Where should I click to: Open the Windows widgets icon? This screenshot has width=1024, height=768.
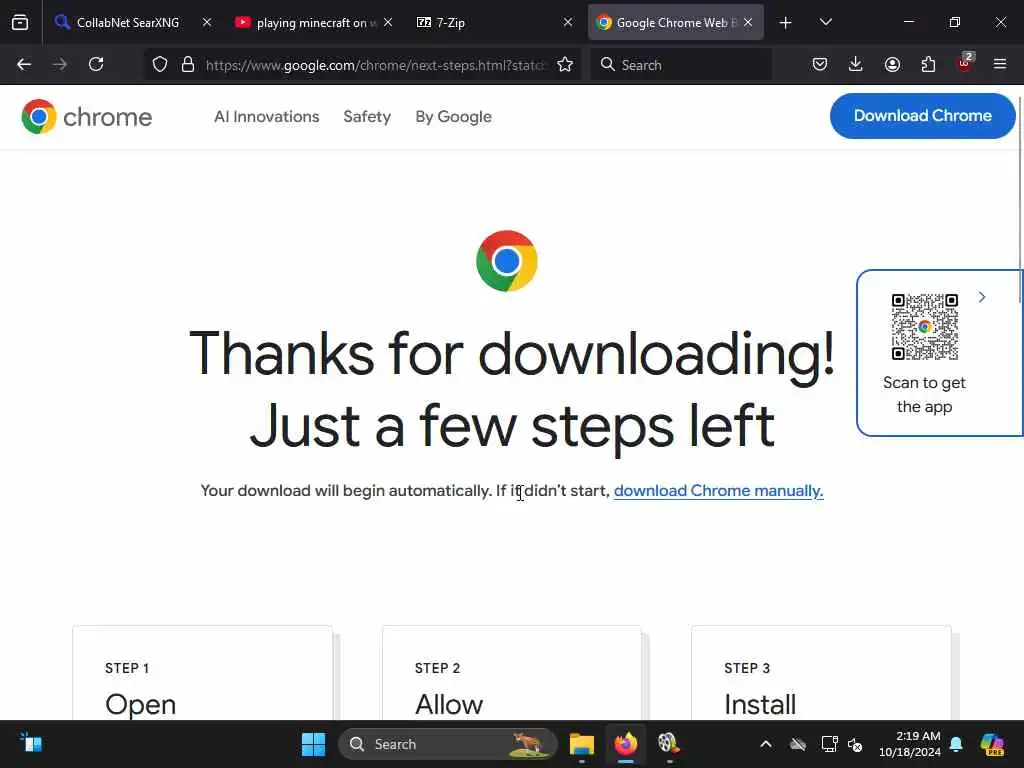[31, 743]
